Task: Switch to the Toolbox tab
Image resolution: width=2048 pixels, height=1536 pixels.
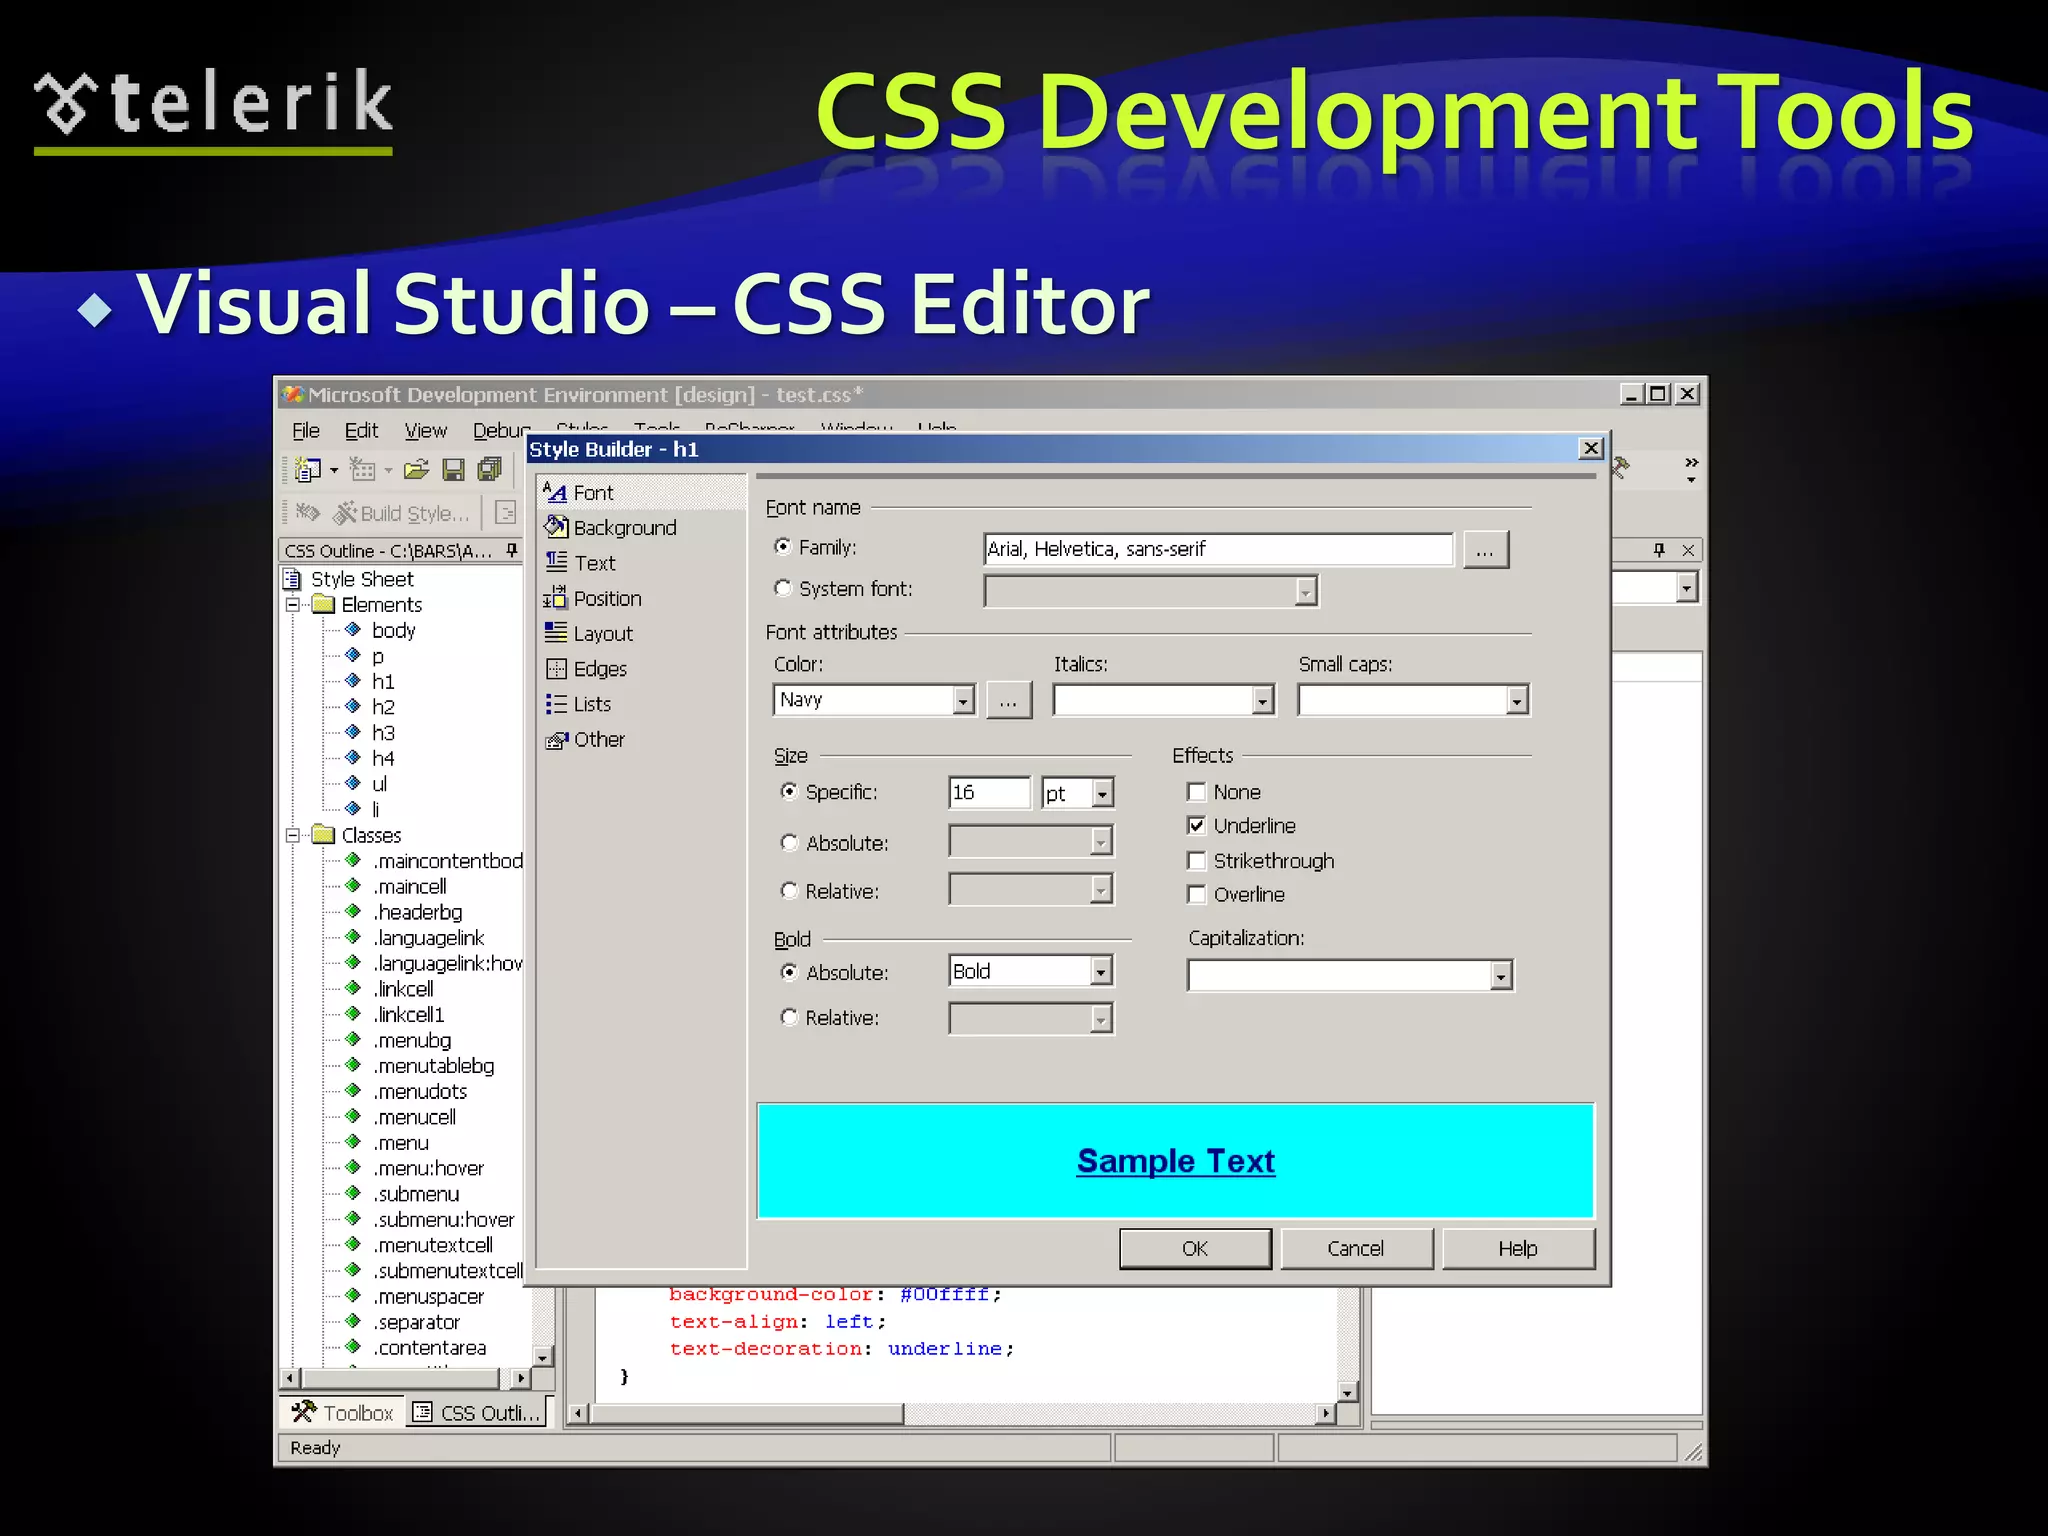Action: (343, 1412)
